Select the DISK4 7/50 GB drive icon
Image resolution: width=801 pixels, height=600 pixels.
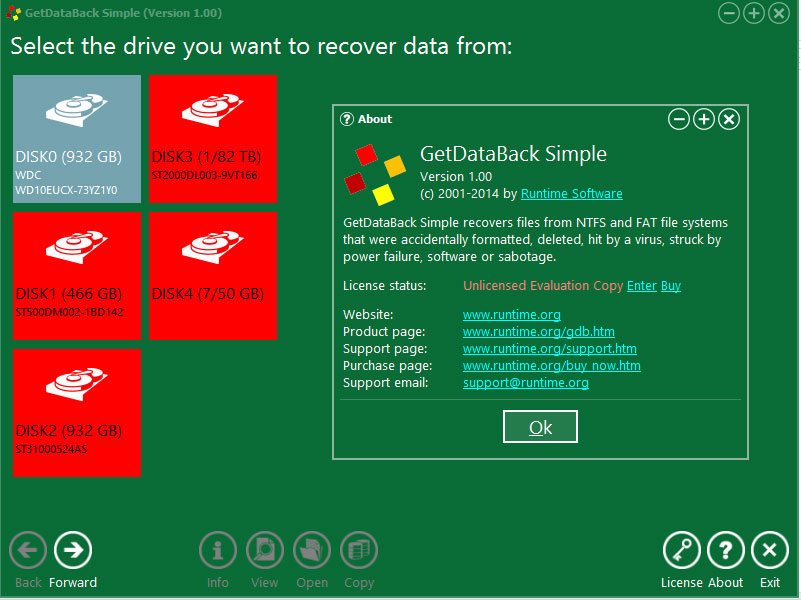(x=213, y=275)
